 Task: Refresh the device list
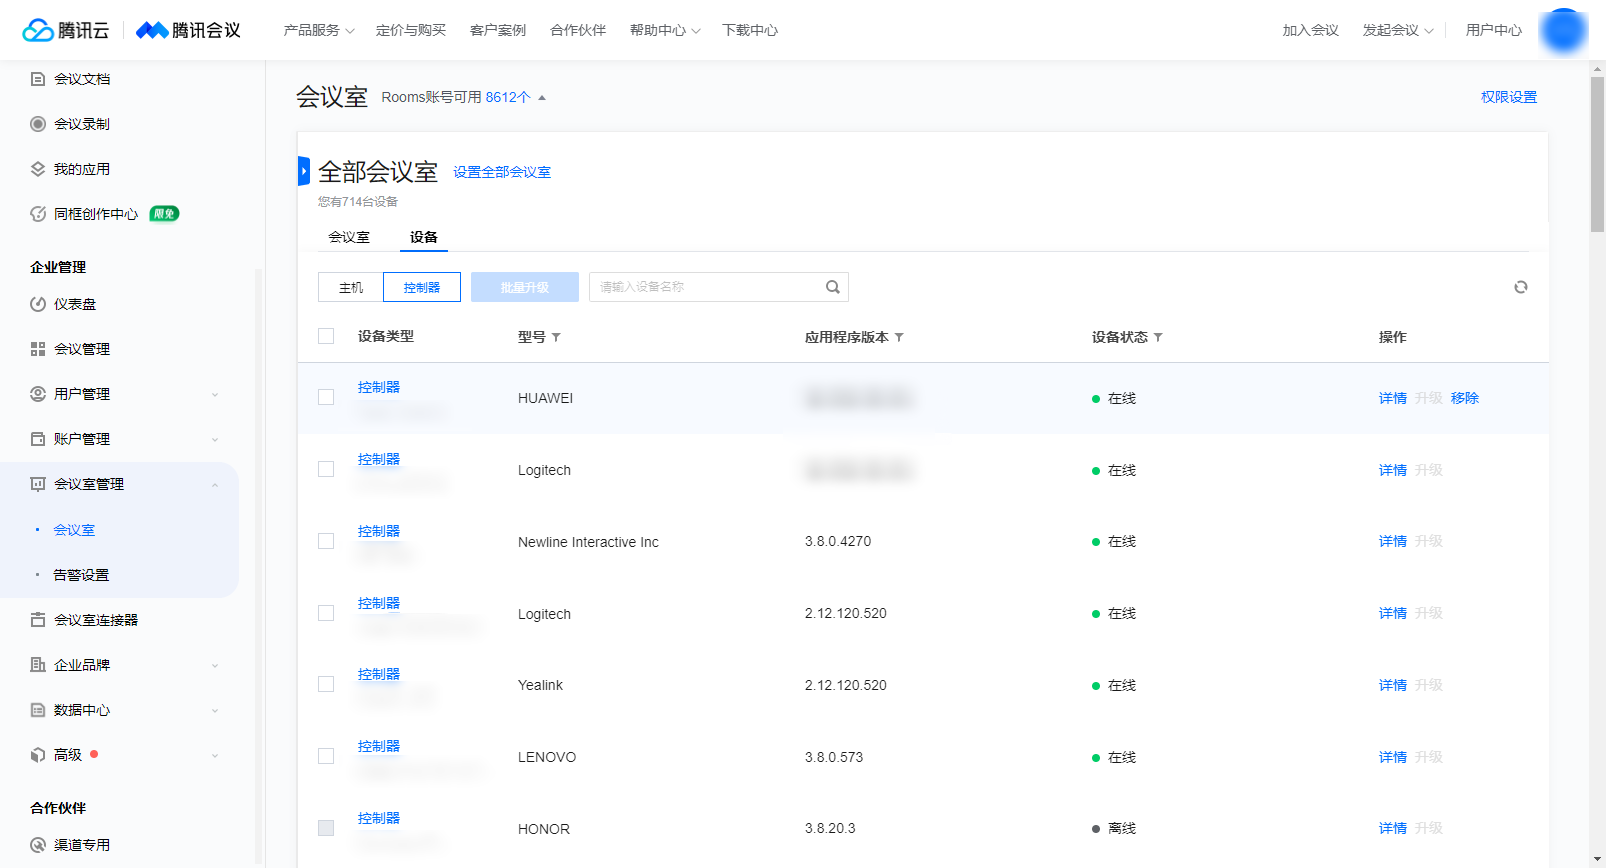tap(1521, 287)
